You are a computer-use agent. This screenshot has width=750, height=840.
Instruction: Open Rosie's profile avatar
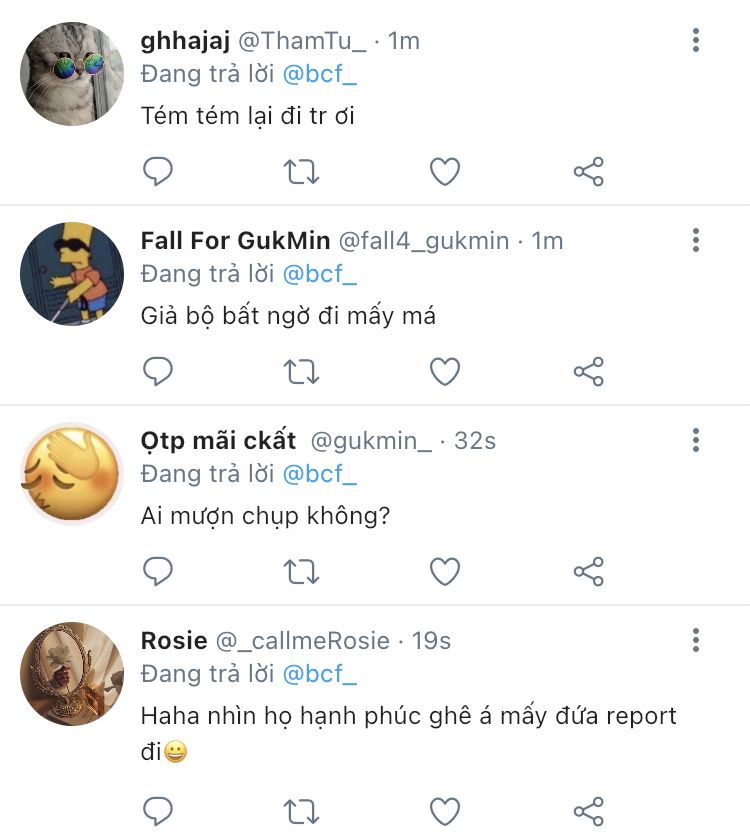(x=72, y=674)
